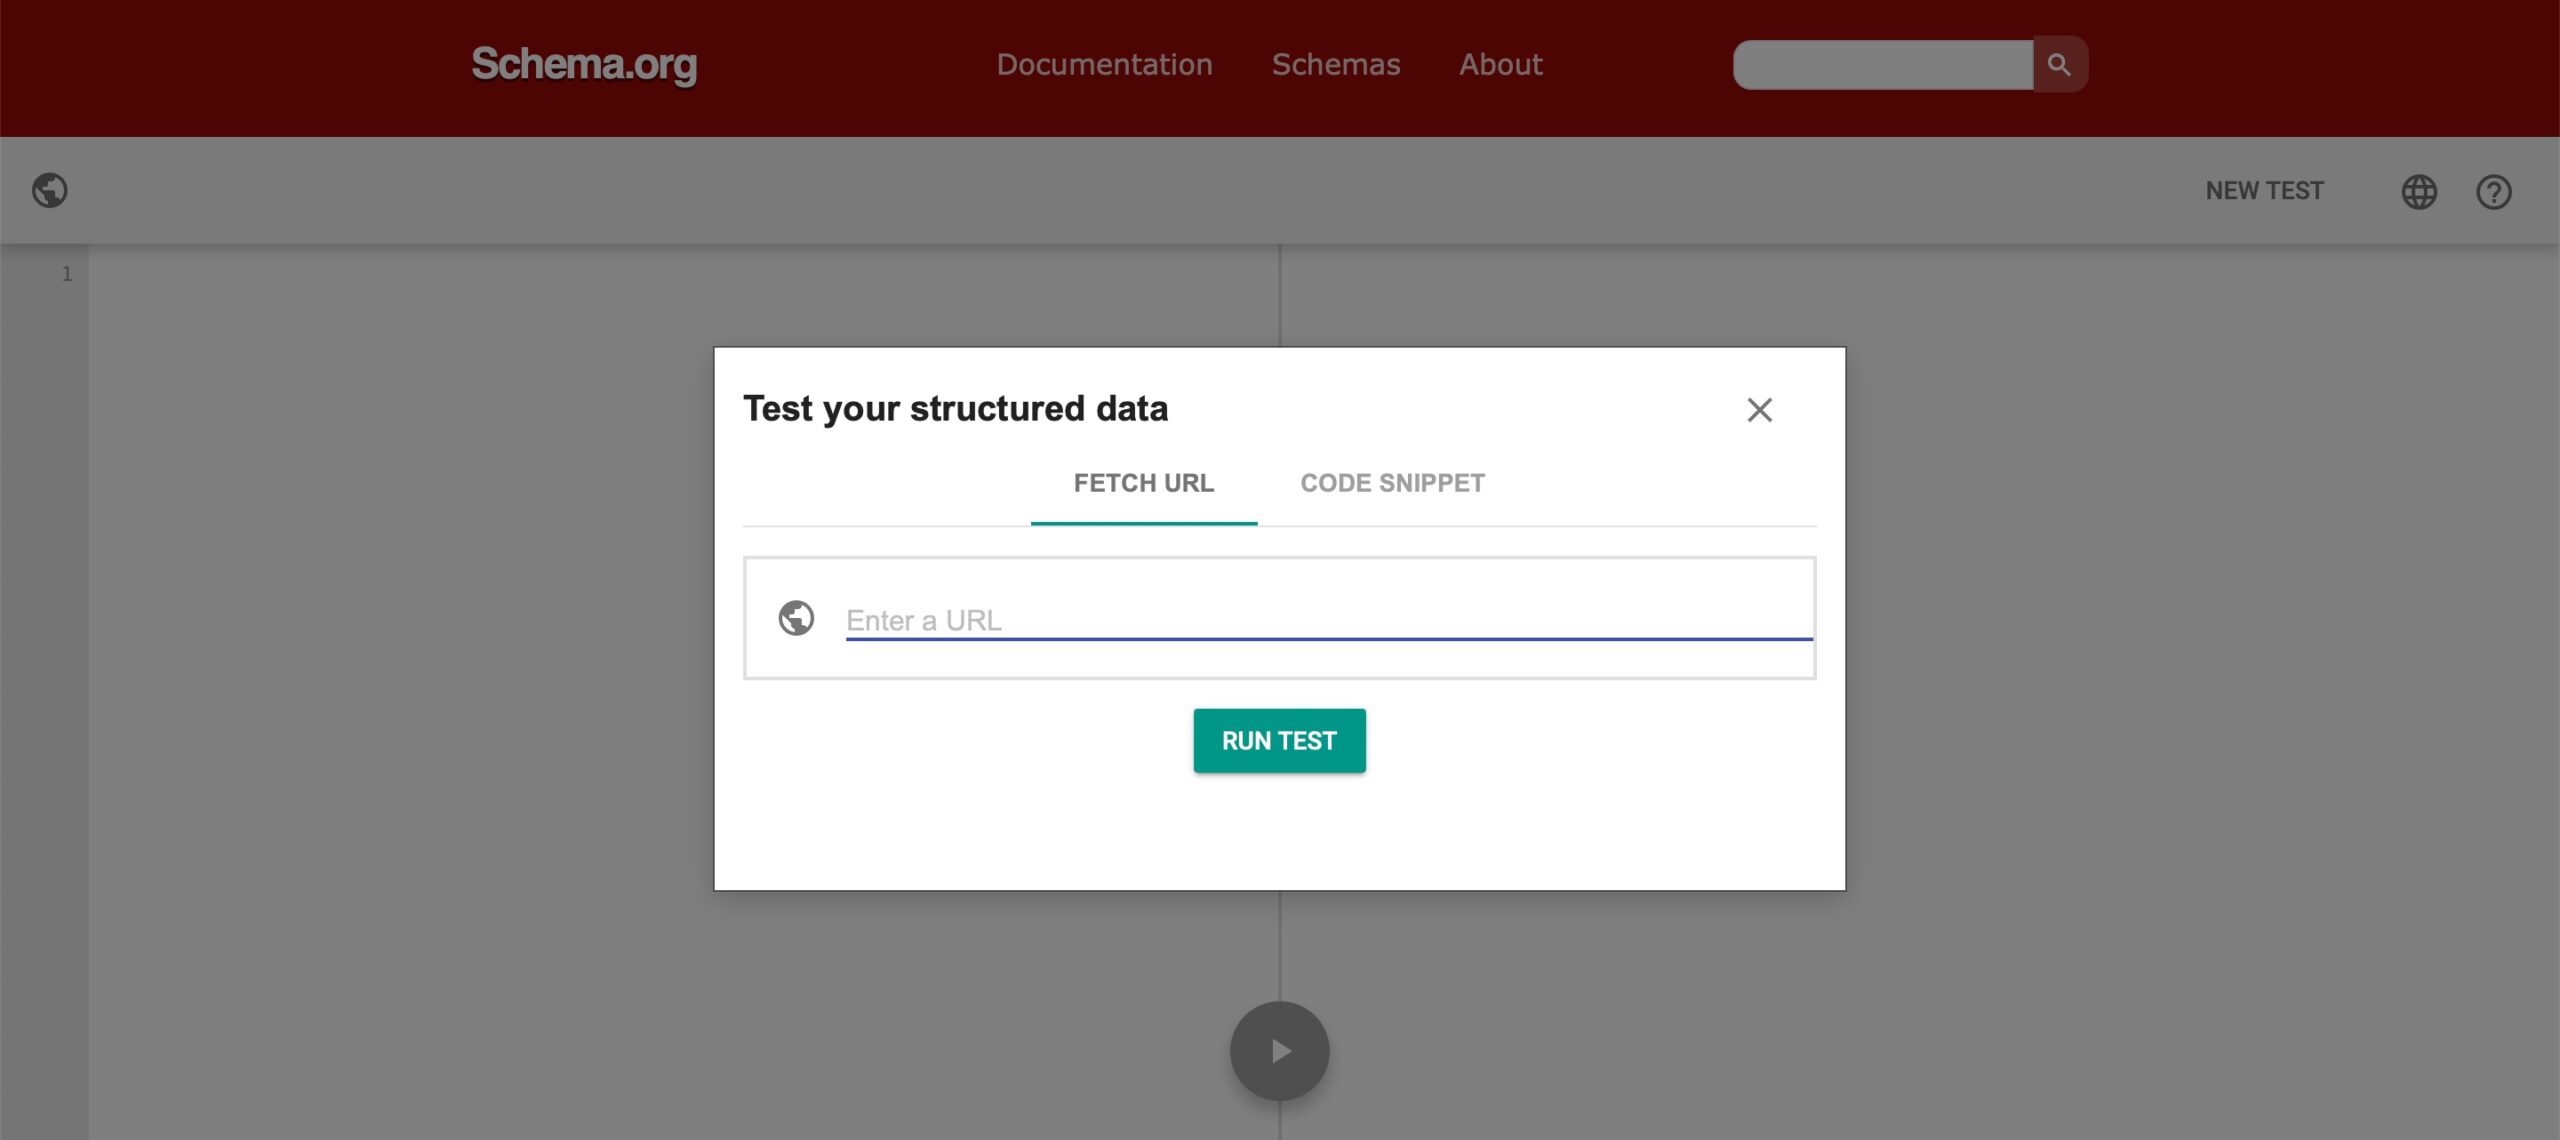Toggle the FETCH URL active state
Screen dimensions: 2560x1140
1143,483
